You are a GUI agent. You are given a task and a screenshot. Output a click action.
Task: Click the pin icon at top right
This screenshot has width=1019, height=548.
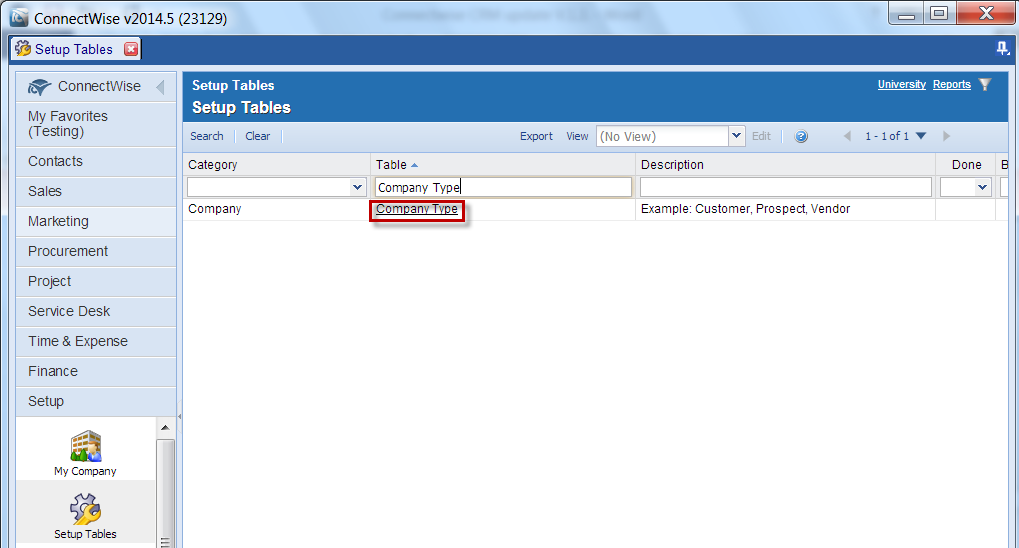coord(1002,47)
